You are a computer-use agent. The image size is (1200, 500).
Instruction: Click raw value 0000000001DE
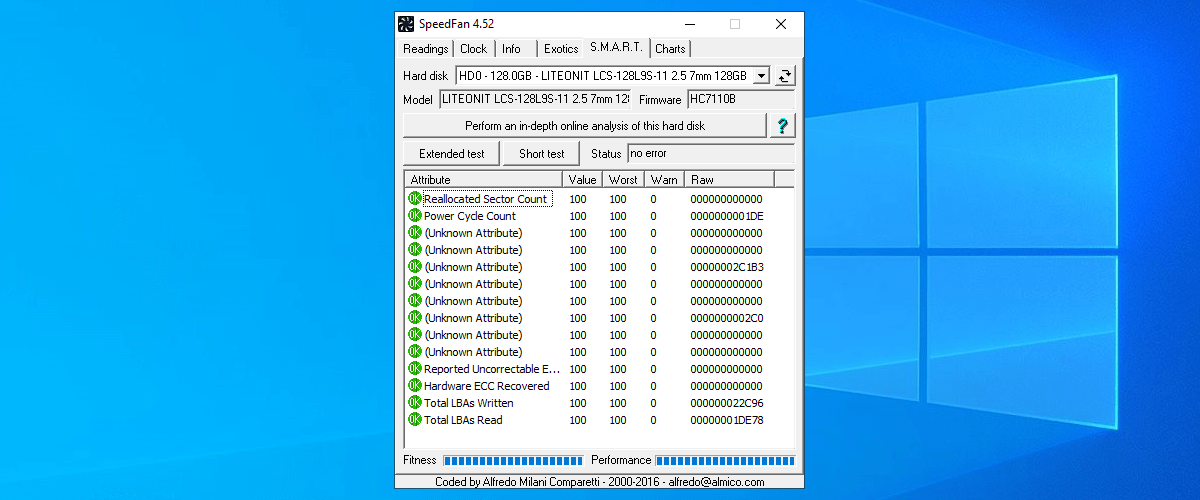pyautogui.click(x=726, y=216)
